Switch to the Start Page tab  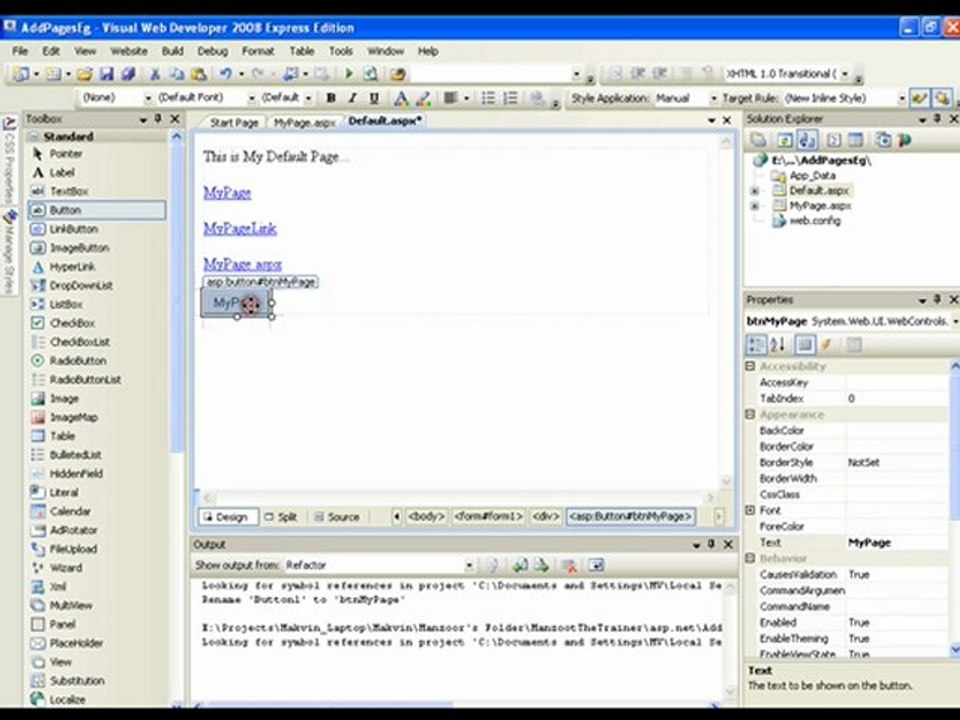[234, 122]
